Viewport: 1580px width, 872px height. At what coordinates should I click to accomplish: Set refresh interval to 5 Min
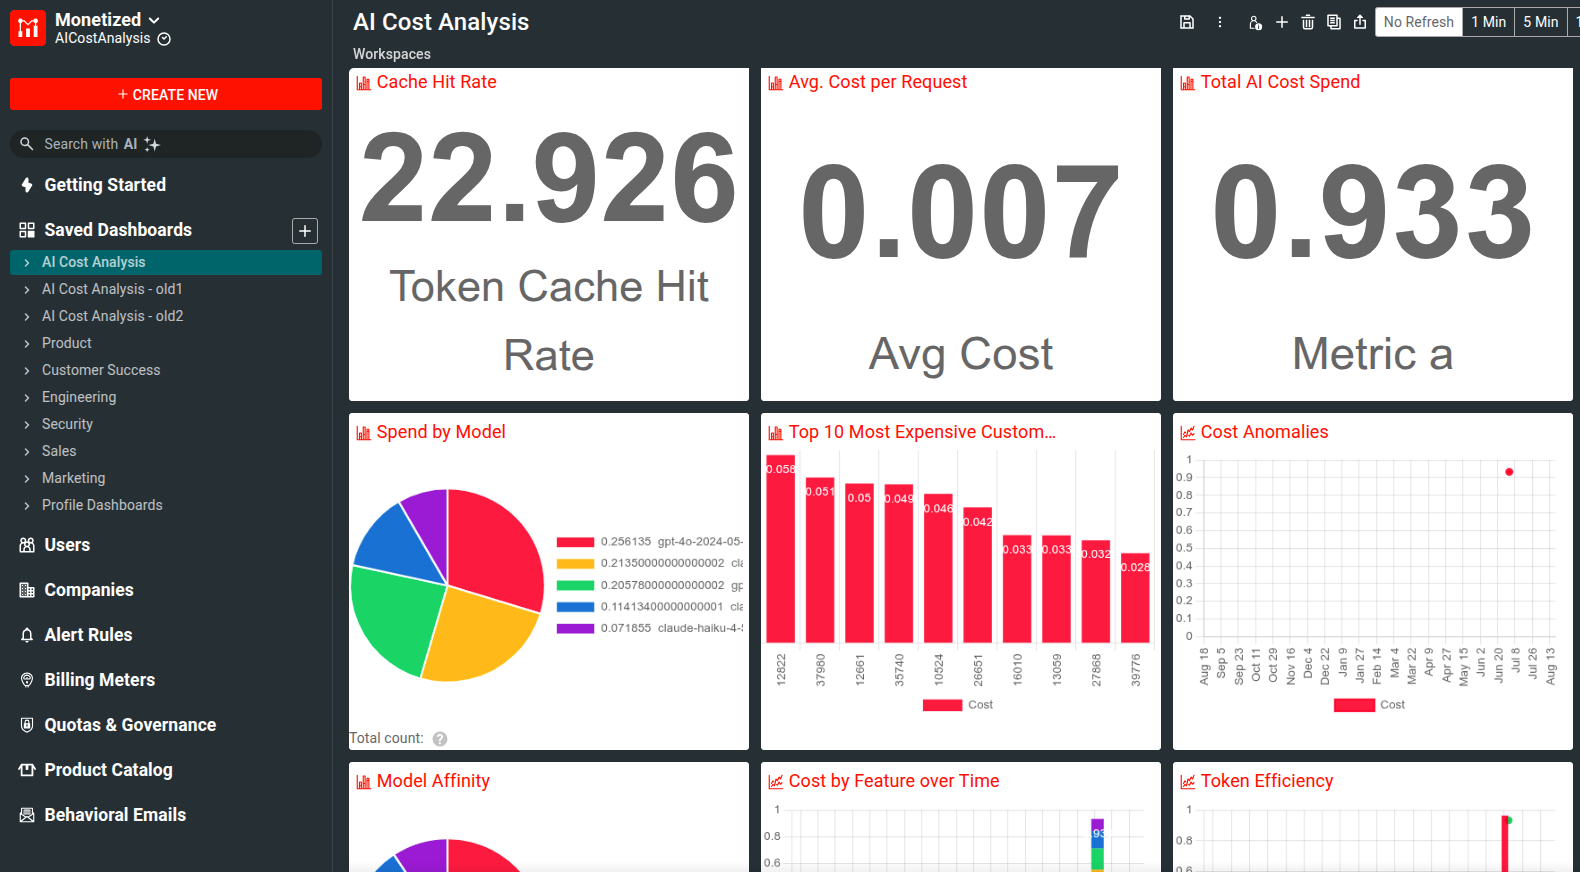click(1540, 22)
